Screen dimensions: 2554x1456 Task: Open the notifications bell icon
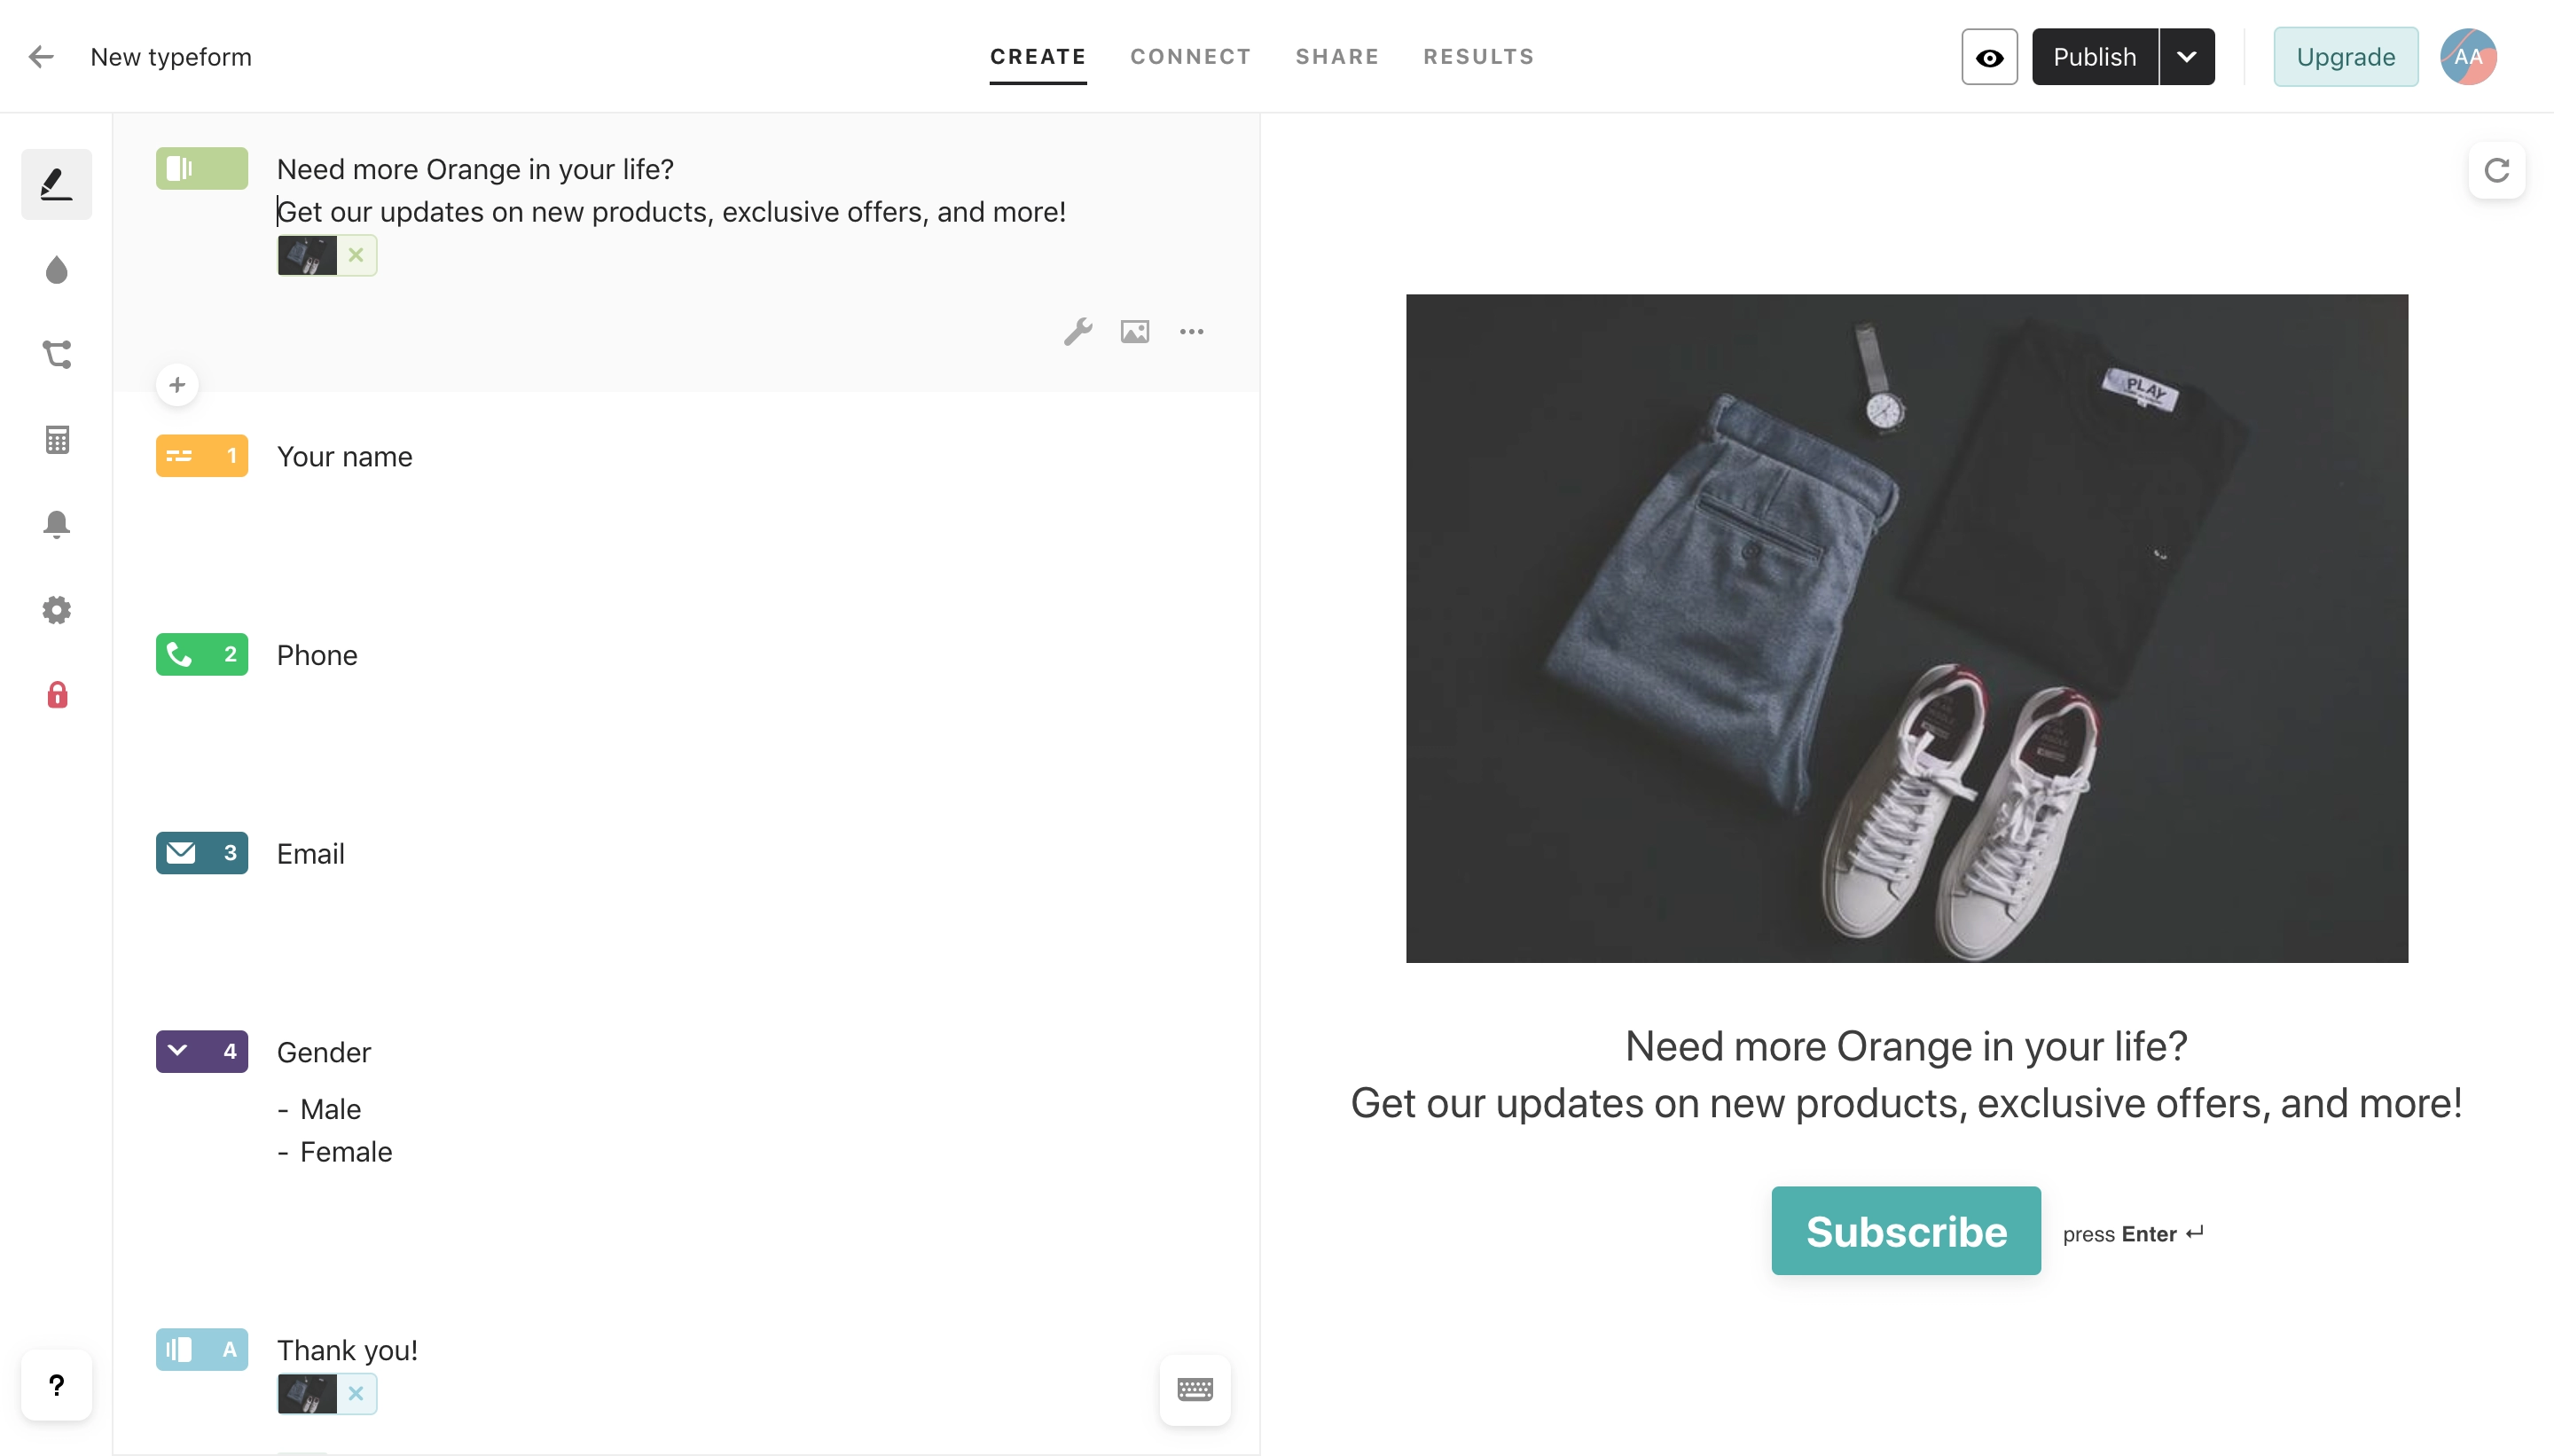56,524
